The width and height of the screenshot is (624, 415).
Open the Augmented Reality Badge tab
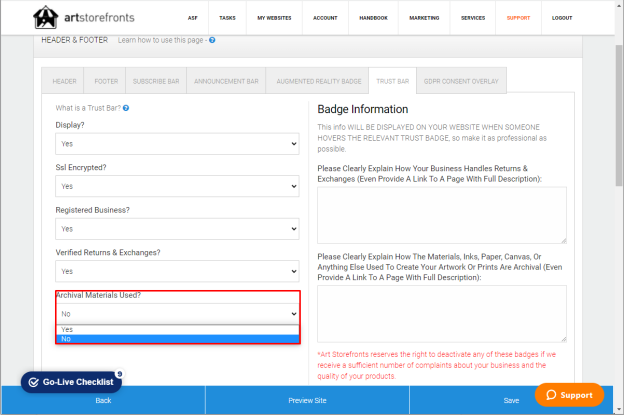319,81
